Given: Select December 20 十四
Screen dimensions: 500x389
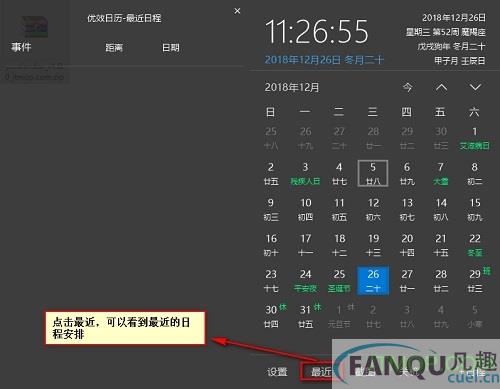Looking at the screenshot, I should (407, 245).
